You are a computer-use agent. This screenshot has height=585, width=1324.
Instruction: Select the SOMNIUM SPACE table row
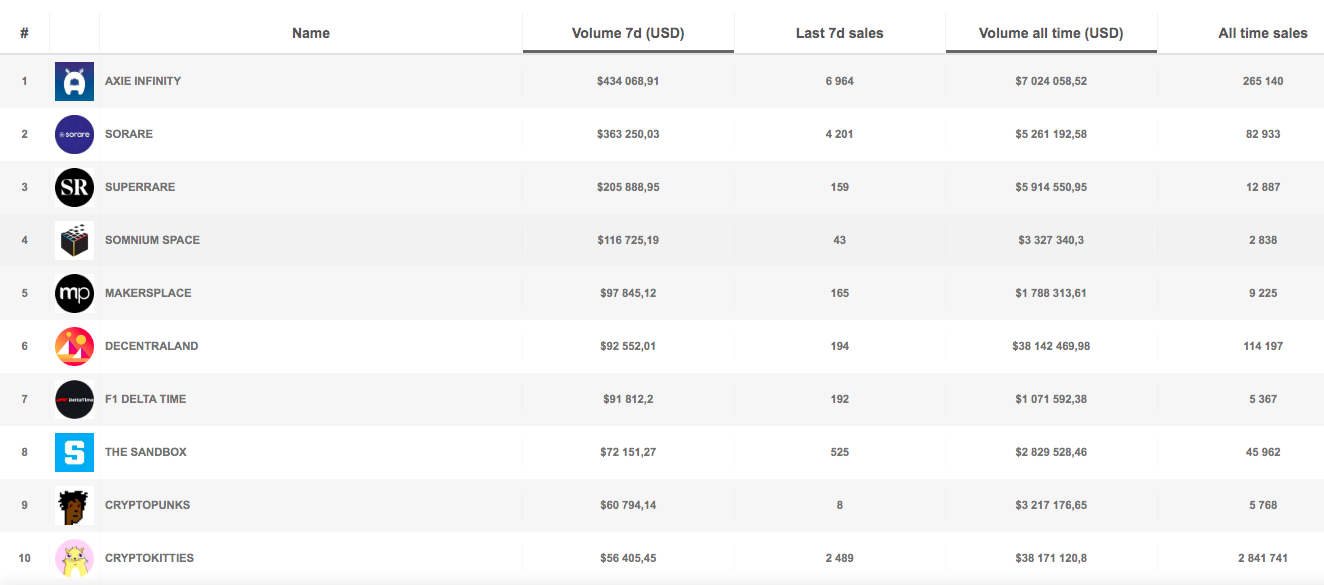click(x=662, y=240)
